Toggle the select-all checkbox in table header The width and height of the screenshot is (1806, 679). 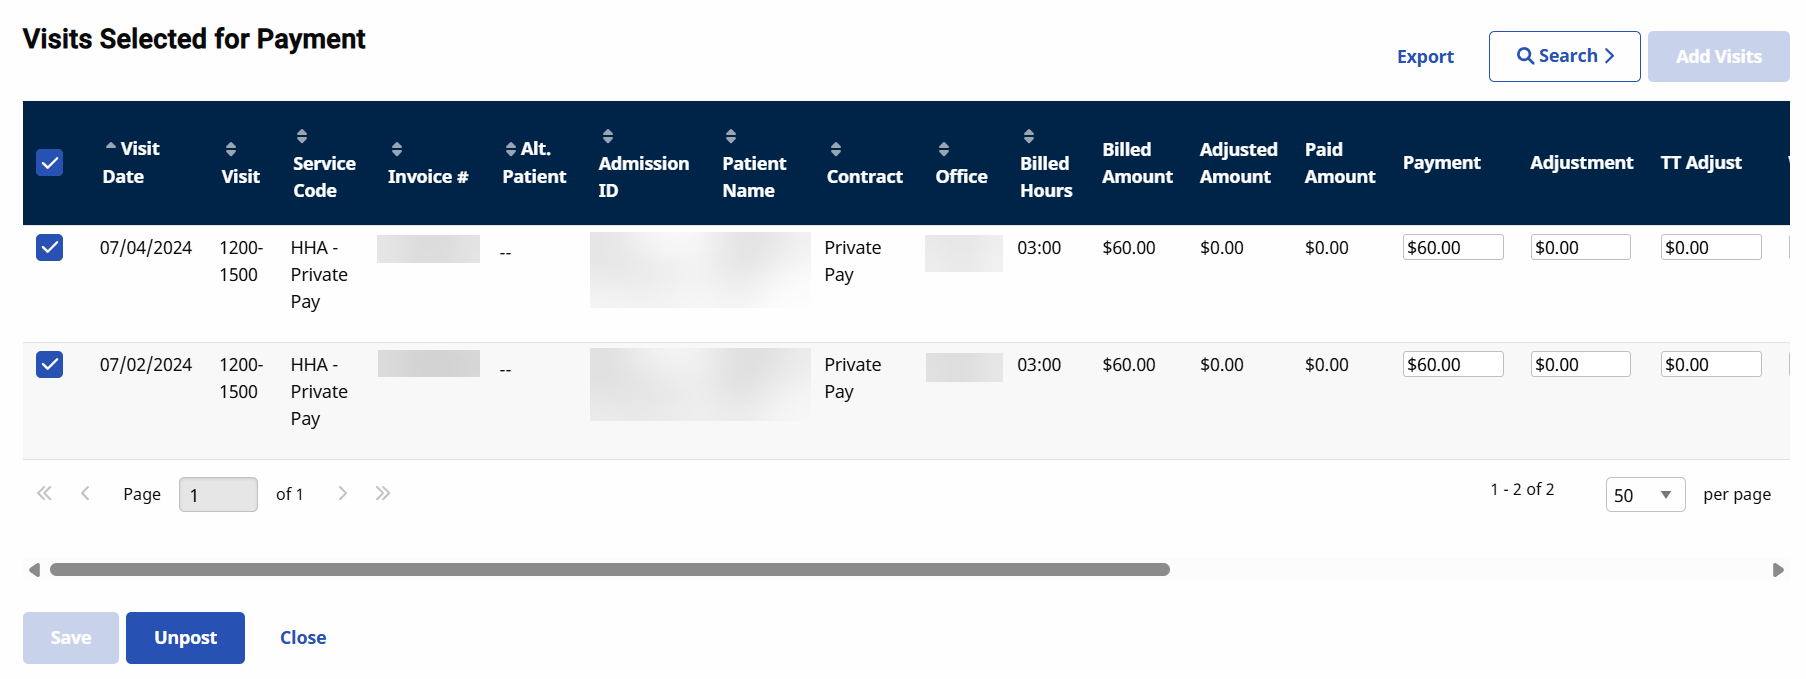[x=50, y=162]
